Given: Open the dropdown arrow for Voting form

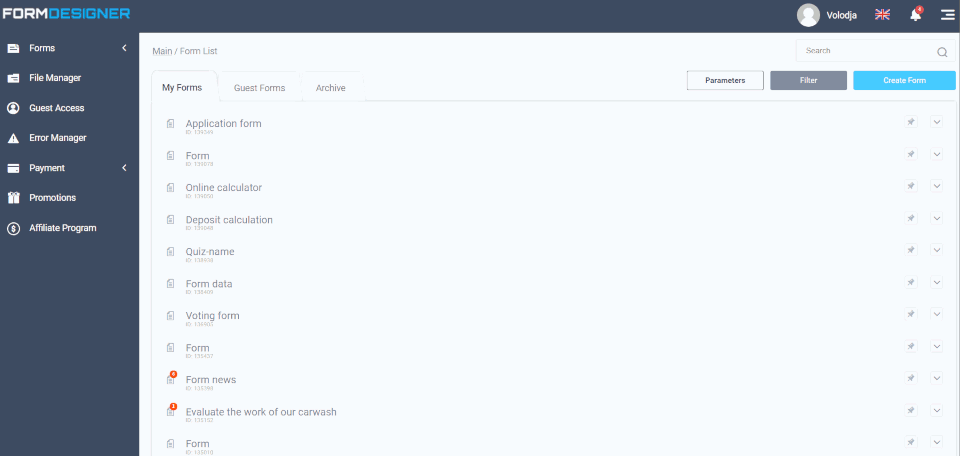Looking at the screenshot, I should [937, 314].
